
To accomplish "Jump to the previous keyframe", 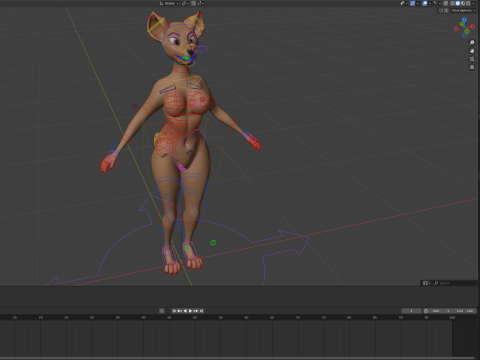I will (180, 311).
